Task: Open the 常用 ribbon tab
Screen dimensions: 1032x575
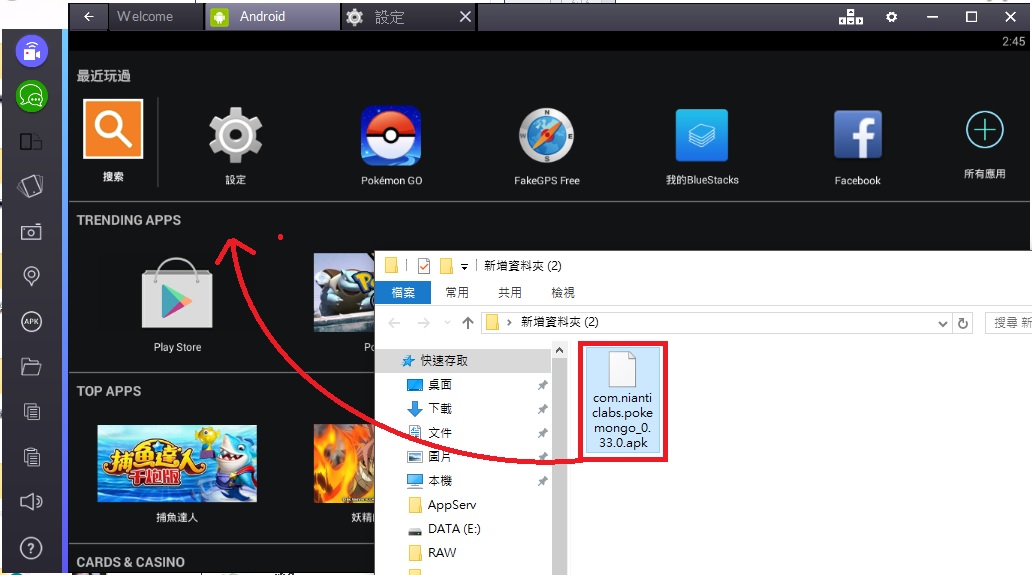Action: coord(457,293)
